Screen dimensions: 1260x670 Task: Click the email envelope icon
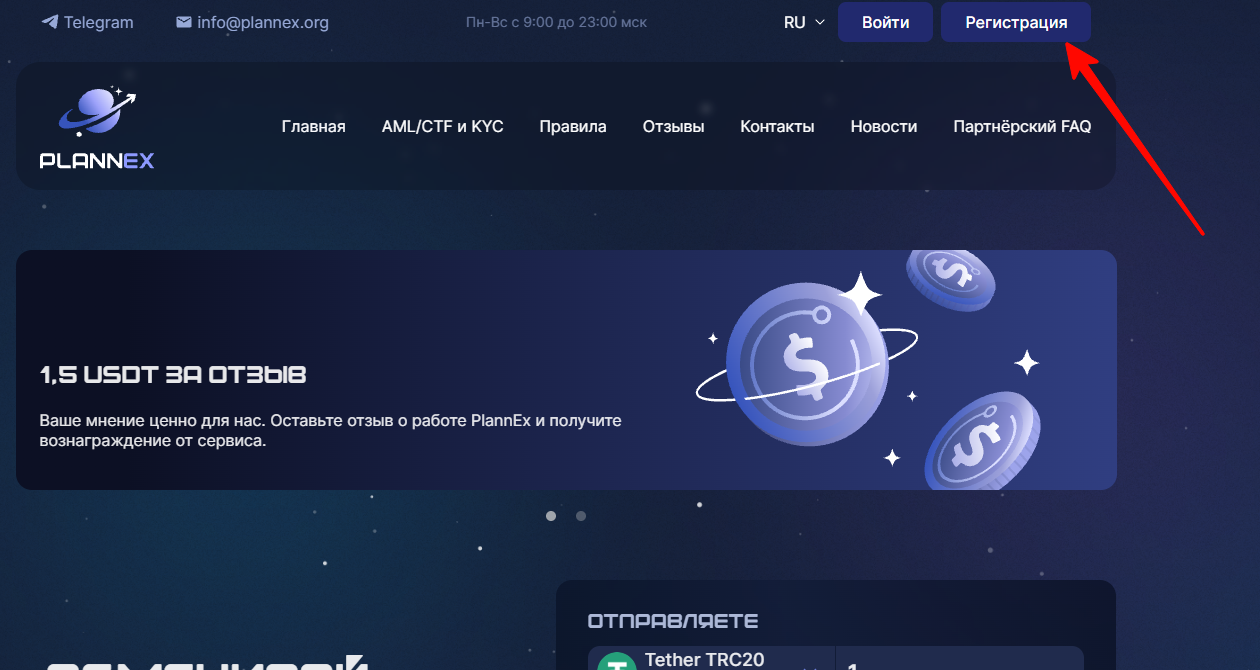(x=184, y=22)
